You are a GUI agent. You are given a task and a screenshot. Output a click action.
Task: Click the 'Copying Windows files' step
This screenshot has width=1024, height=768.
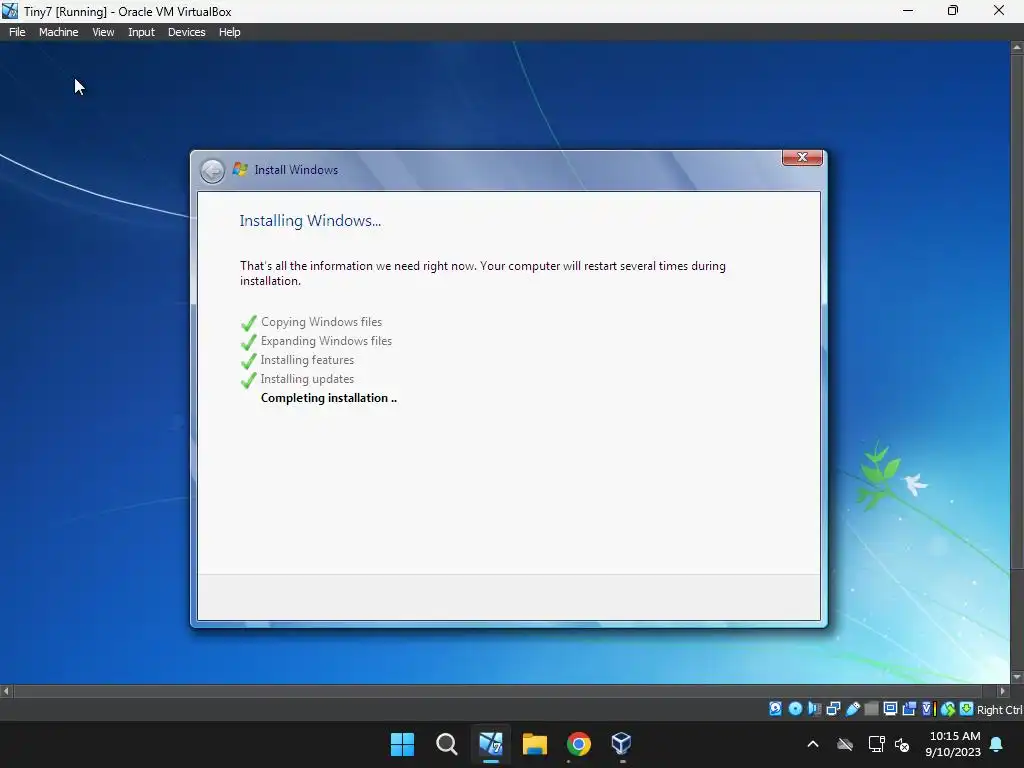(x=321, y=322)
